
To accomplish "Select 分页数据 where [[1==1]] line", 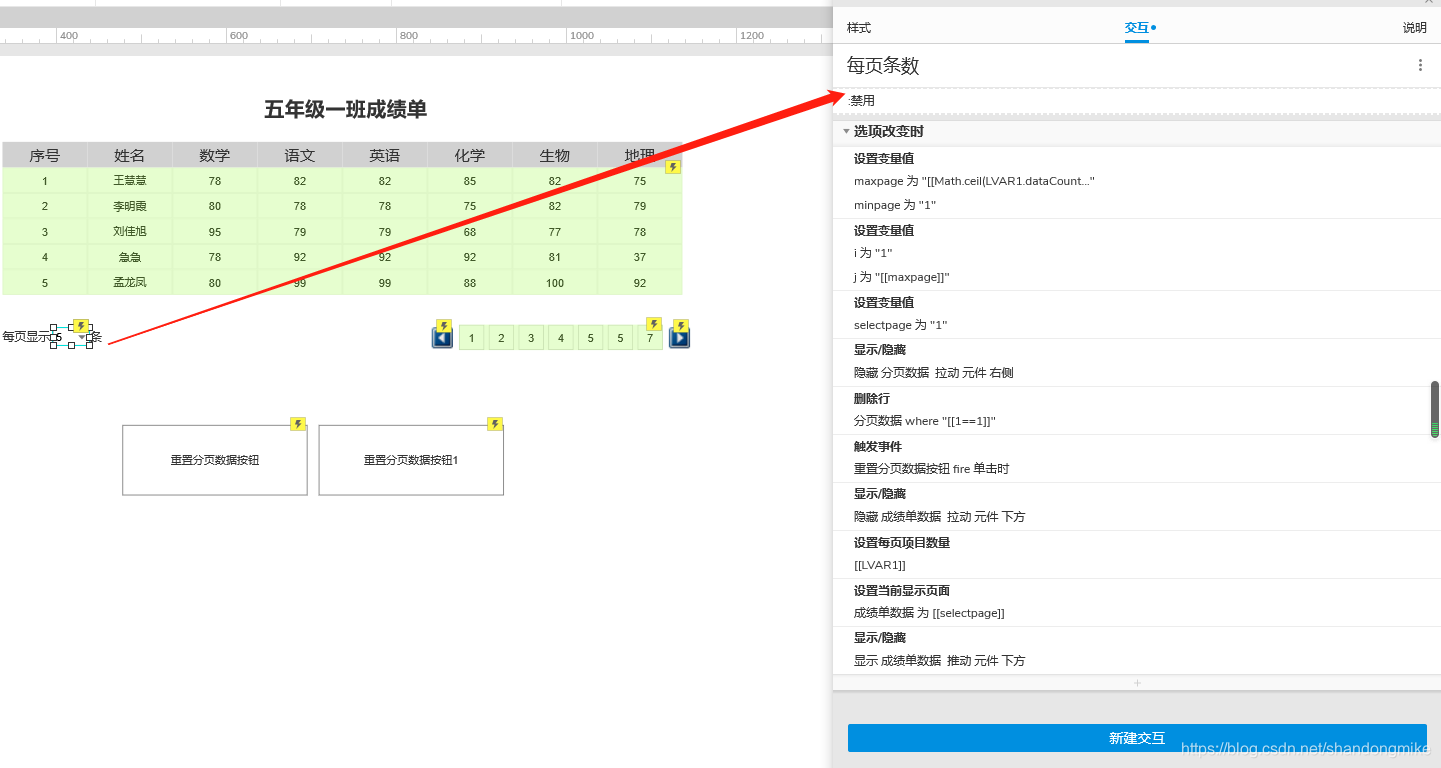I will [925, 421].
